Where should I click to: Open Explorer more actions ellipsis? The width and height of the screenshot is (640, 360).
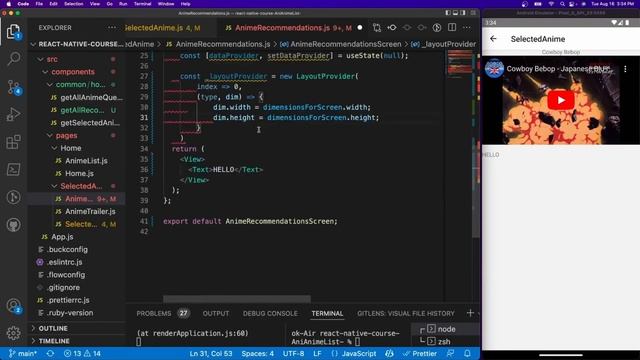111,28
